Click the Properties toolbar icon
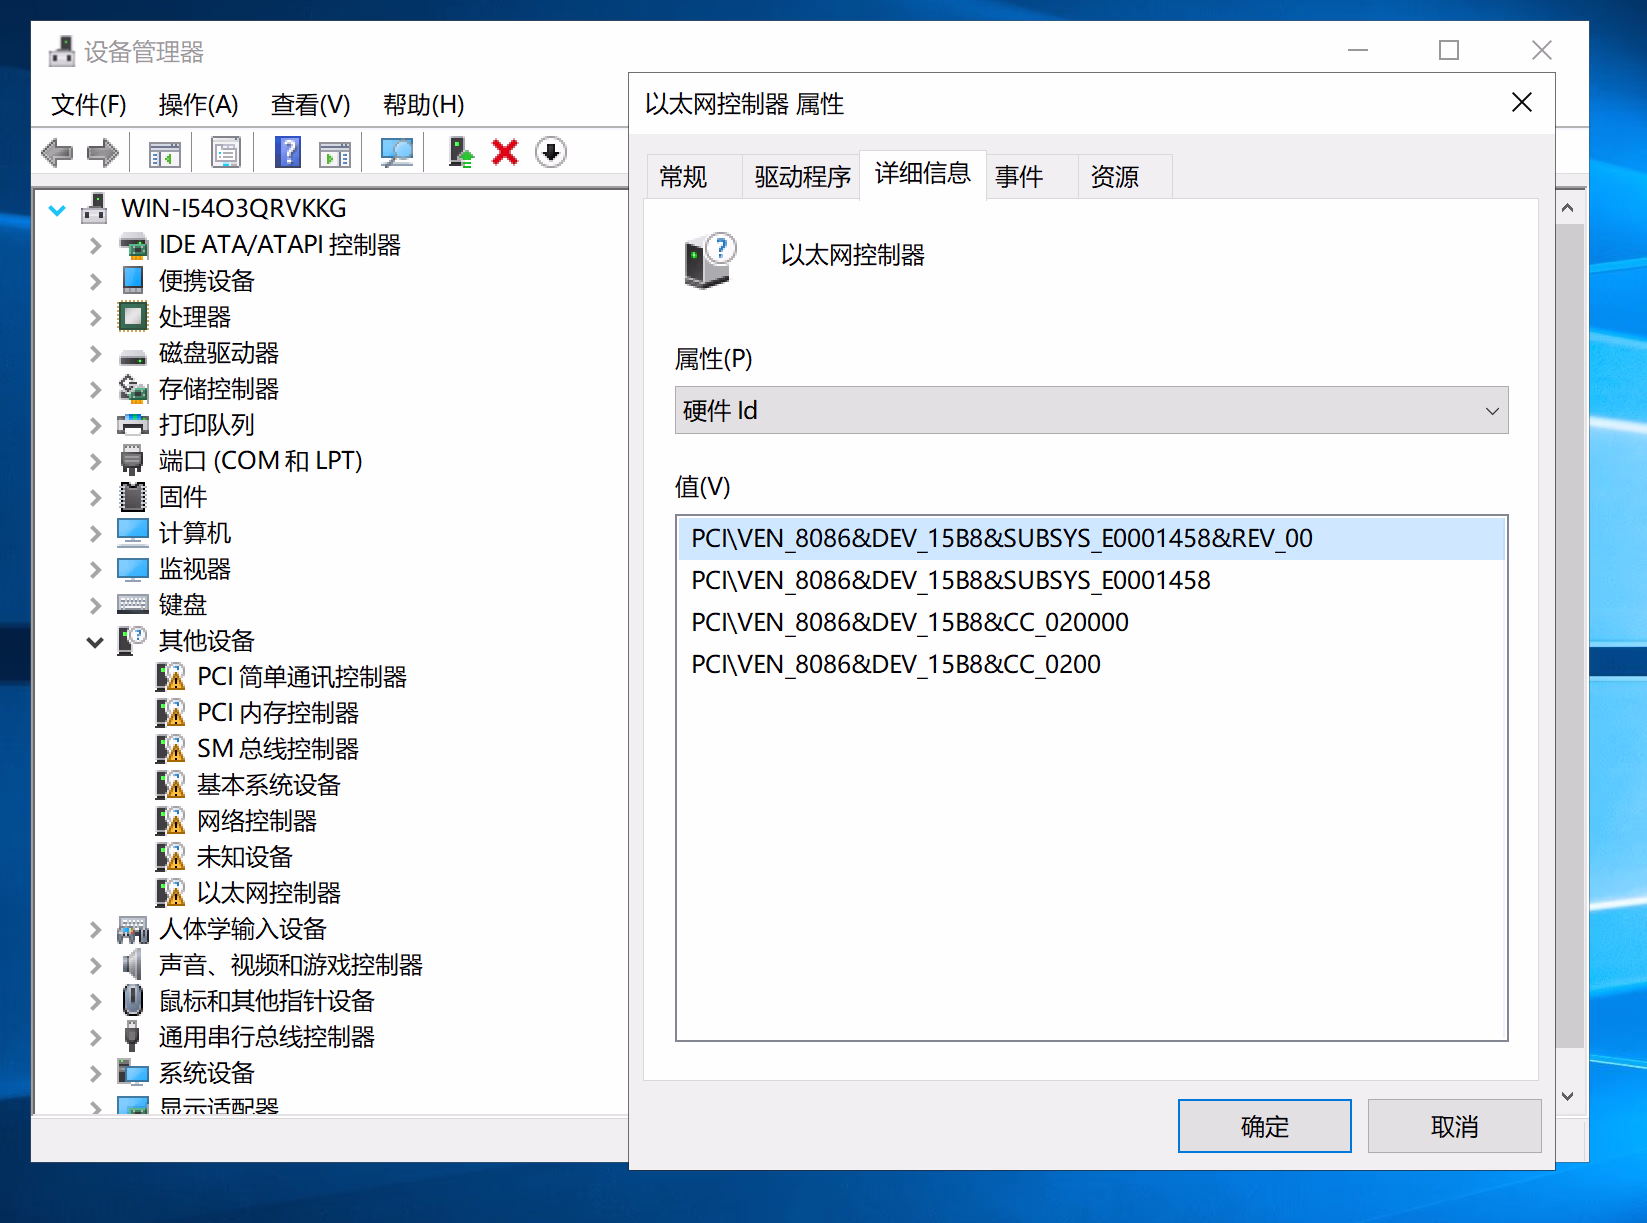Screen dimensions: 1647x1223 (x=226, y=152)
